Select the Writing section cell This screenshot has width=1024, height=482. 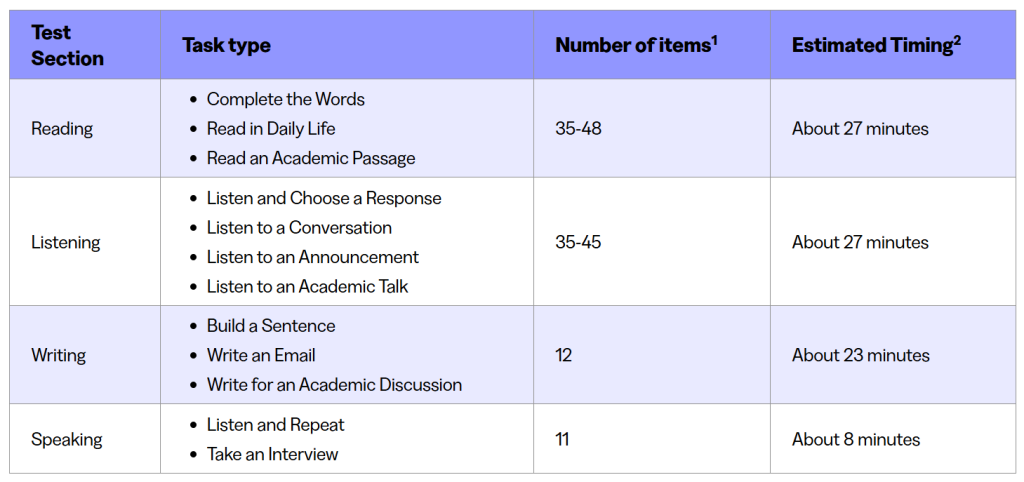click(59, 355)
